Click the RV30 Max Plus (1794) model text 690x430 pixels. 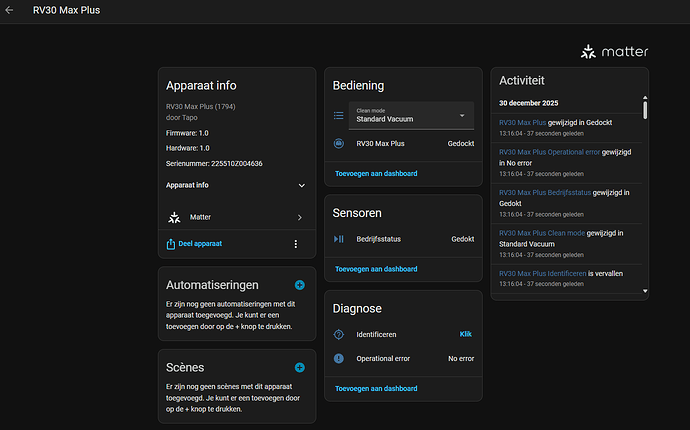[x=200, y=107]
